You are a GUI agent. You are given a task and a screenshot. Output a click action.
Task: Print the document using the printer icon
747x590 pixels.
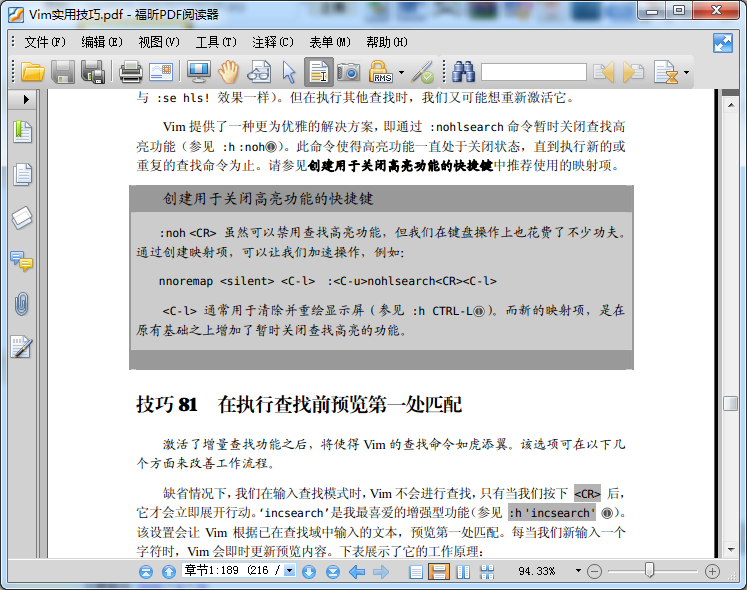130,72
